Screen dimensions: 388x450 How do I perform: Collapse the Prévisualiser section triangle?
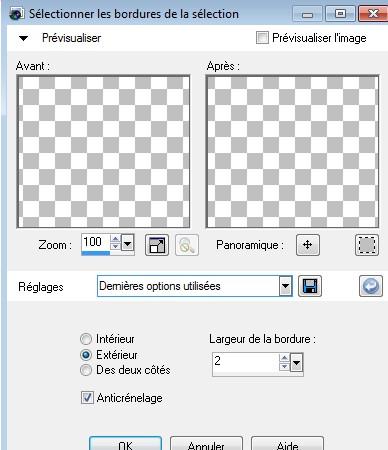pyautogui.click(x=23, y=38)
